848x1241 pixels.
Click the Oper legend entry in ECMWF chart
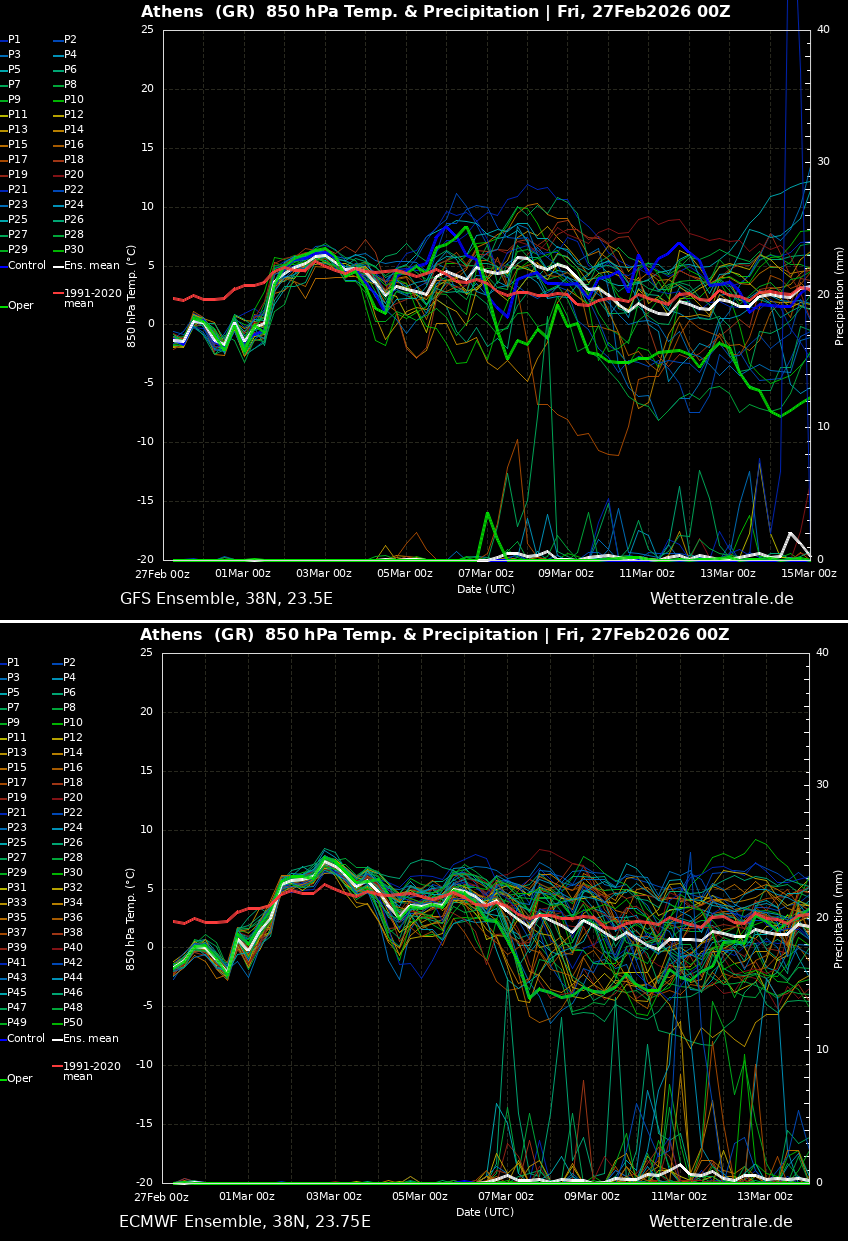20,1079
